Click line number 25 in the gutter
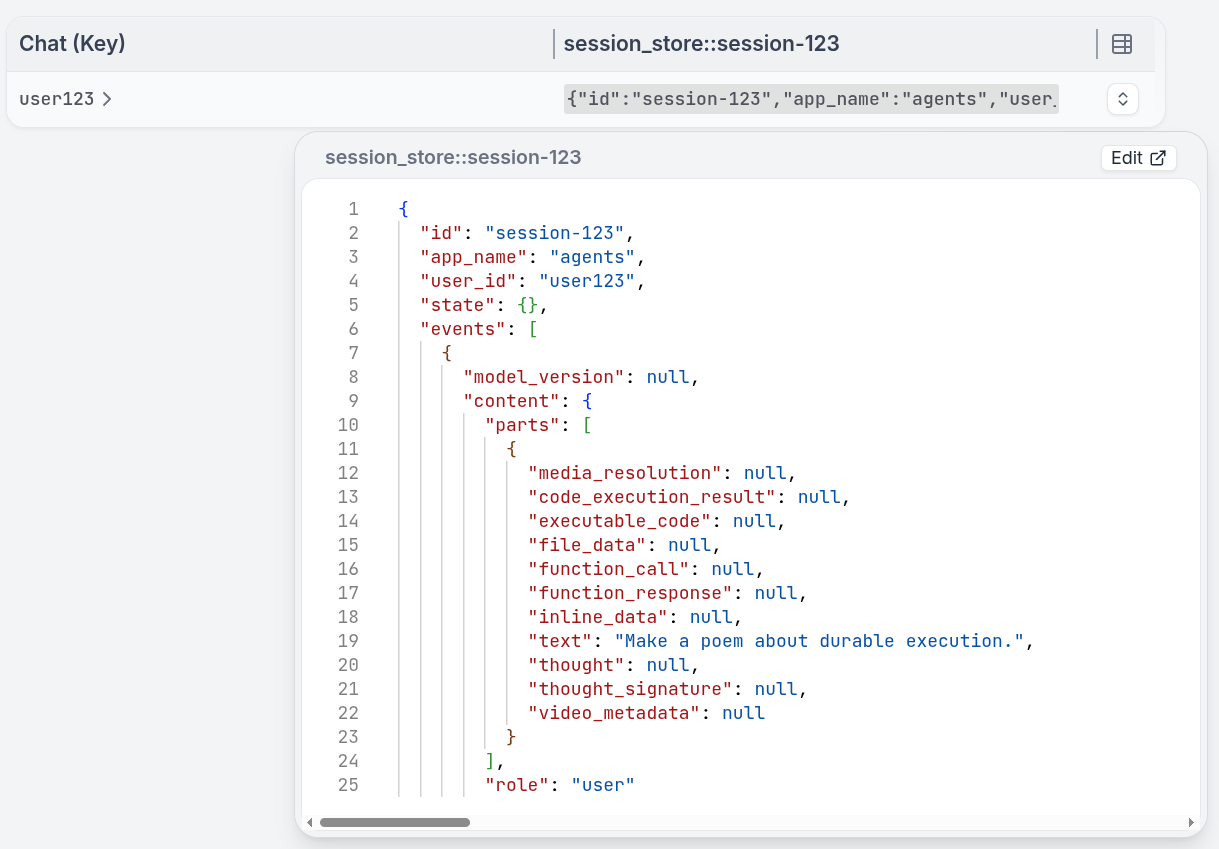1219x849 pixels. (x=348, y=785)
